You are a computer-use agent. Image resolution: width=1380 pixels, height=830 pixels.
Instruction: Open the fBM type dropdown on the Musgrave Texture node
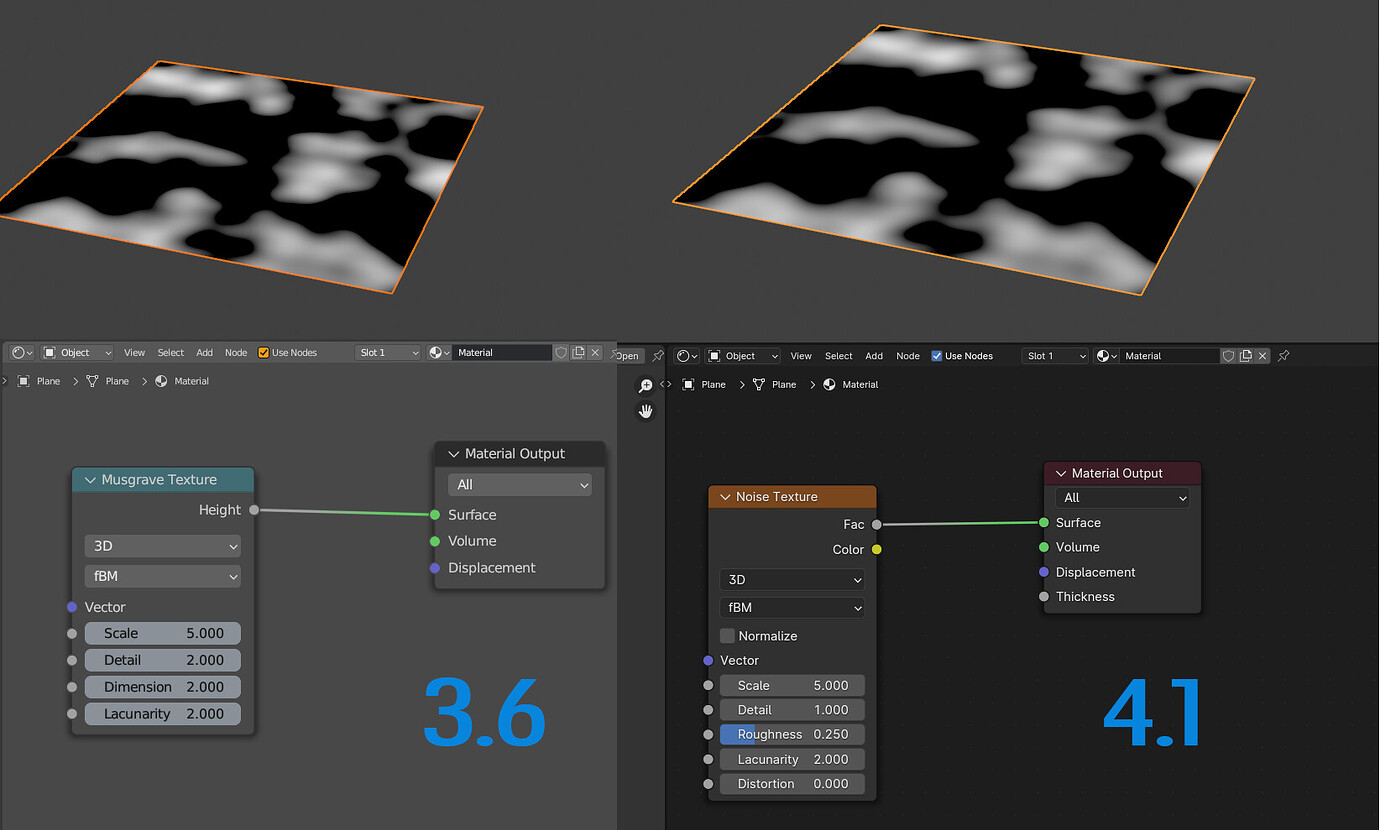pyautogui.click(x=163, y=576)
